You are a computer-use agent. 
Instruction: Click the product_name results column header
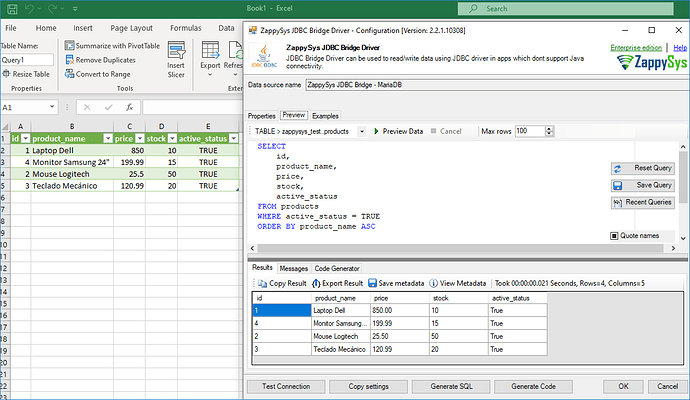(x=341, y=298)
